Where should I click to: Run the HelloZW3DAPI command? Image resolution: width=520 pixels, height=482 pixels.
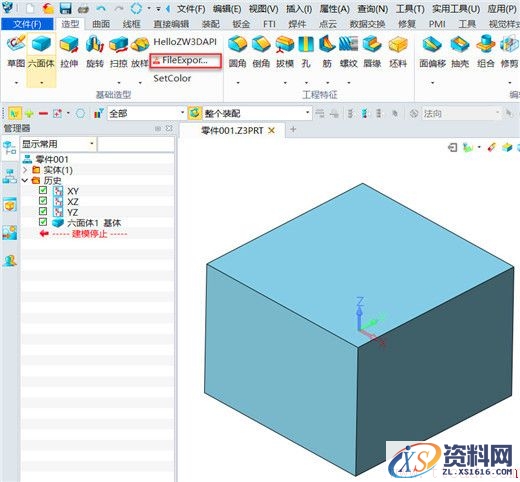click(x=185, y=42)
